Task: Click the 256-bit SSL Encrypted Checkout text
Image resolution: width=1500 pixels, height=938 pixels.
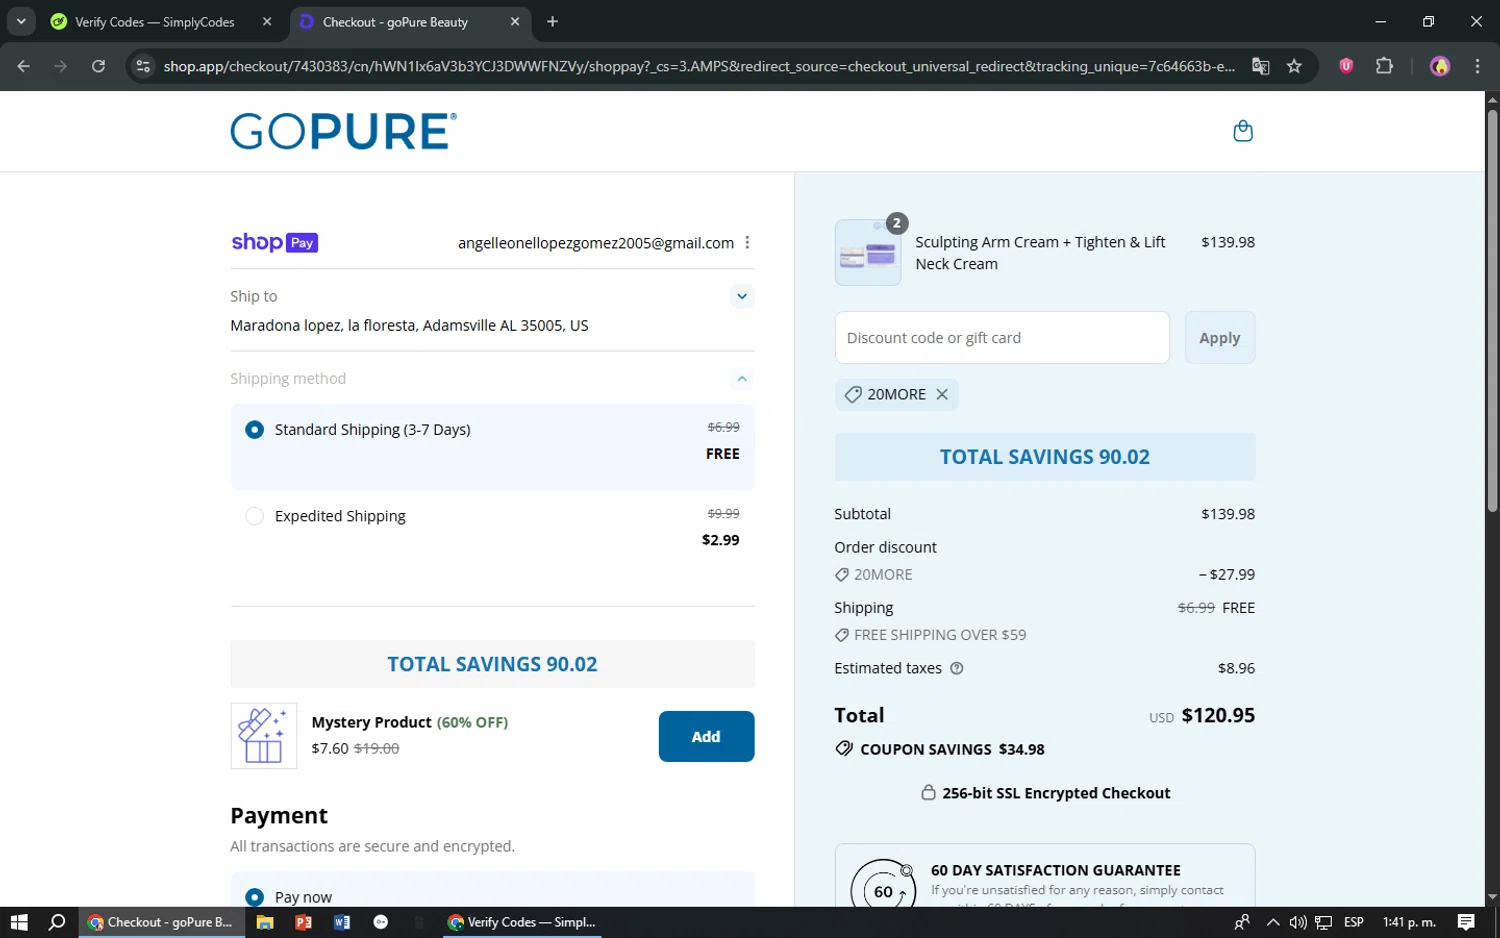Action: coord(1056,793)
